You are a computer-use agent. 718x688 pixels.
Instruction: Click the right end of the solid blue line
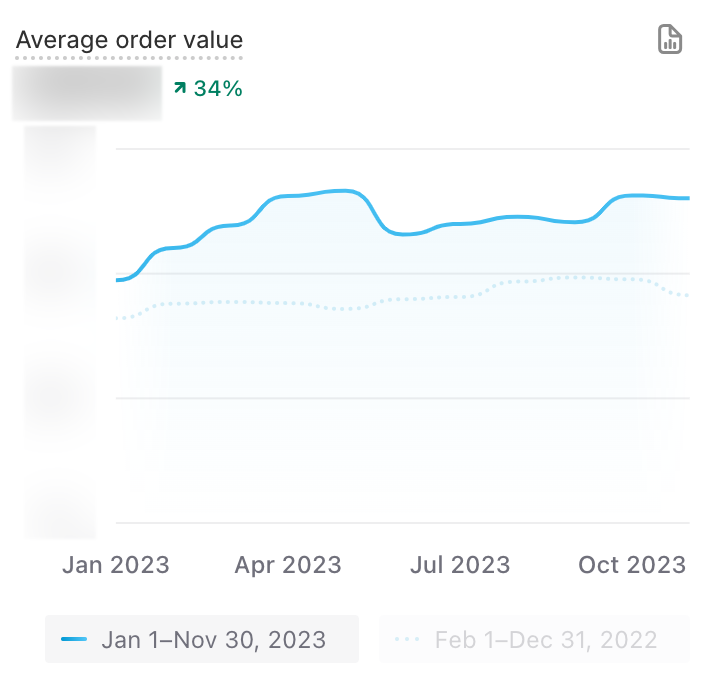click(688, 198)
